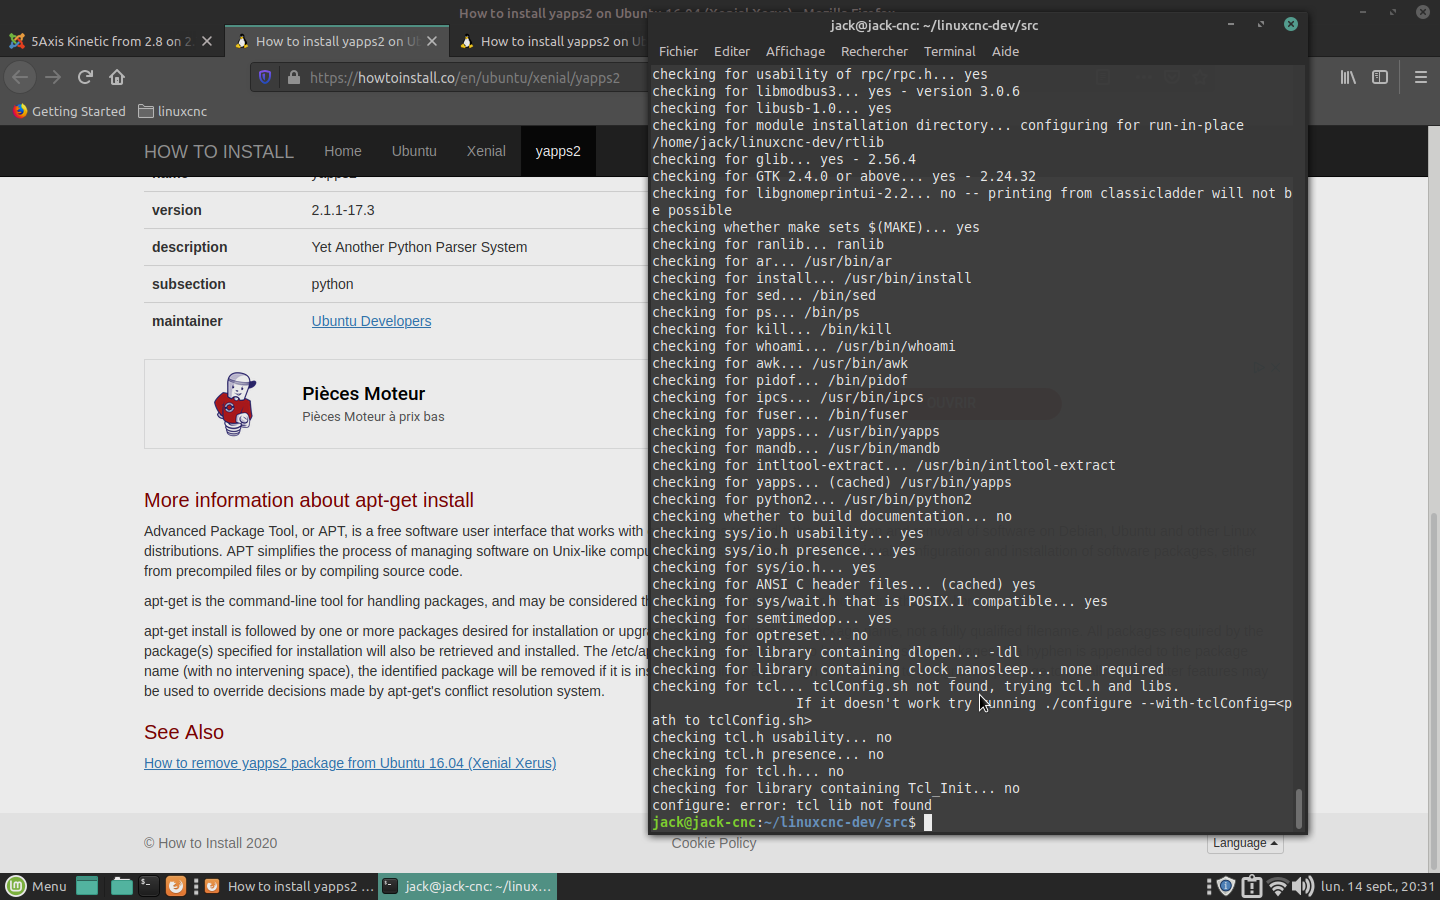Open the Terminal menu in terminal window

(950, 51)
